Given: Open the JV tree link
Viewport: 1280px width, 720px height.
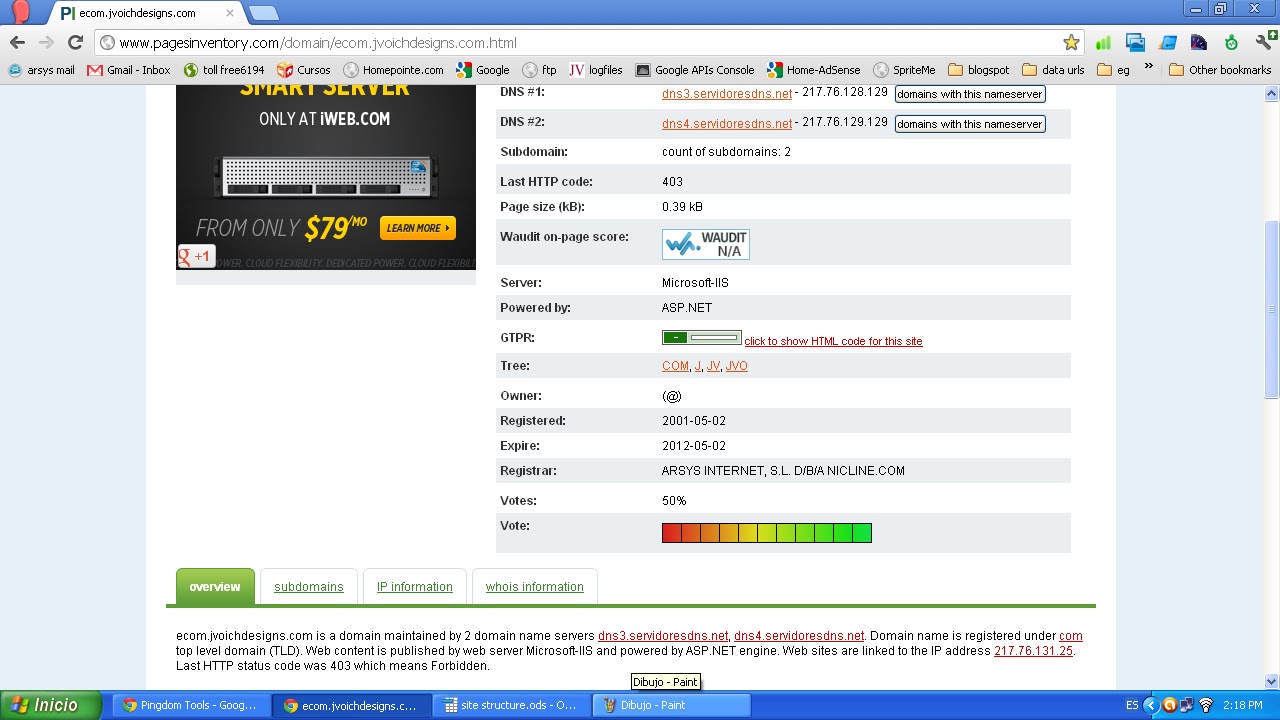Looking at the screenshot, I should click(x=713, y=366).
